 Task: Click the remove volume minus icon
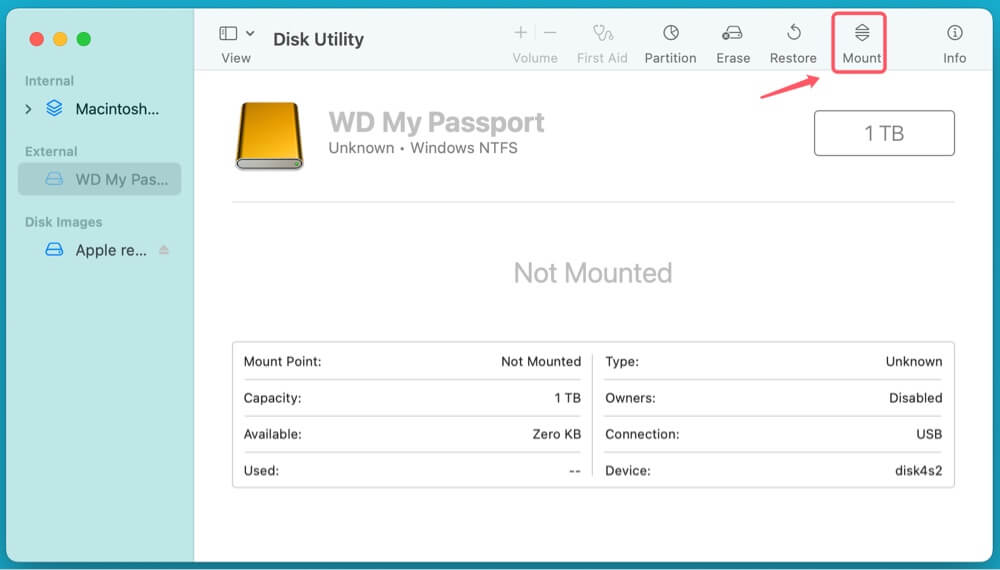pos(550,34)
